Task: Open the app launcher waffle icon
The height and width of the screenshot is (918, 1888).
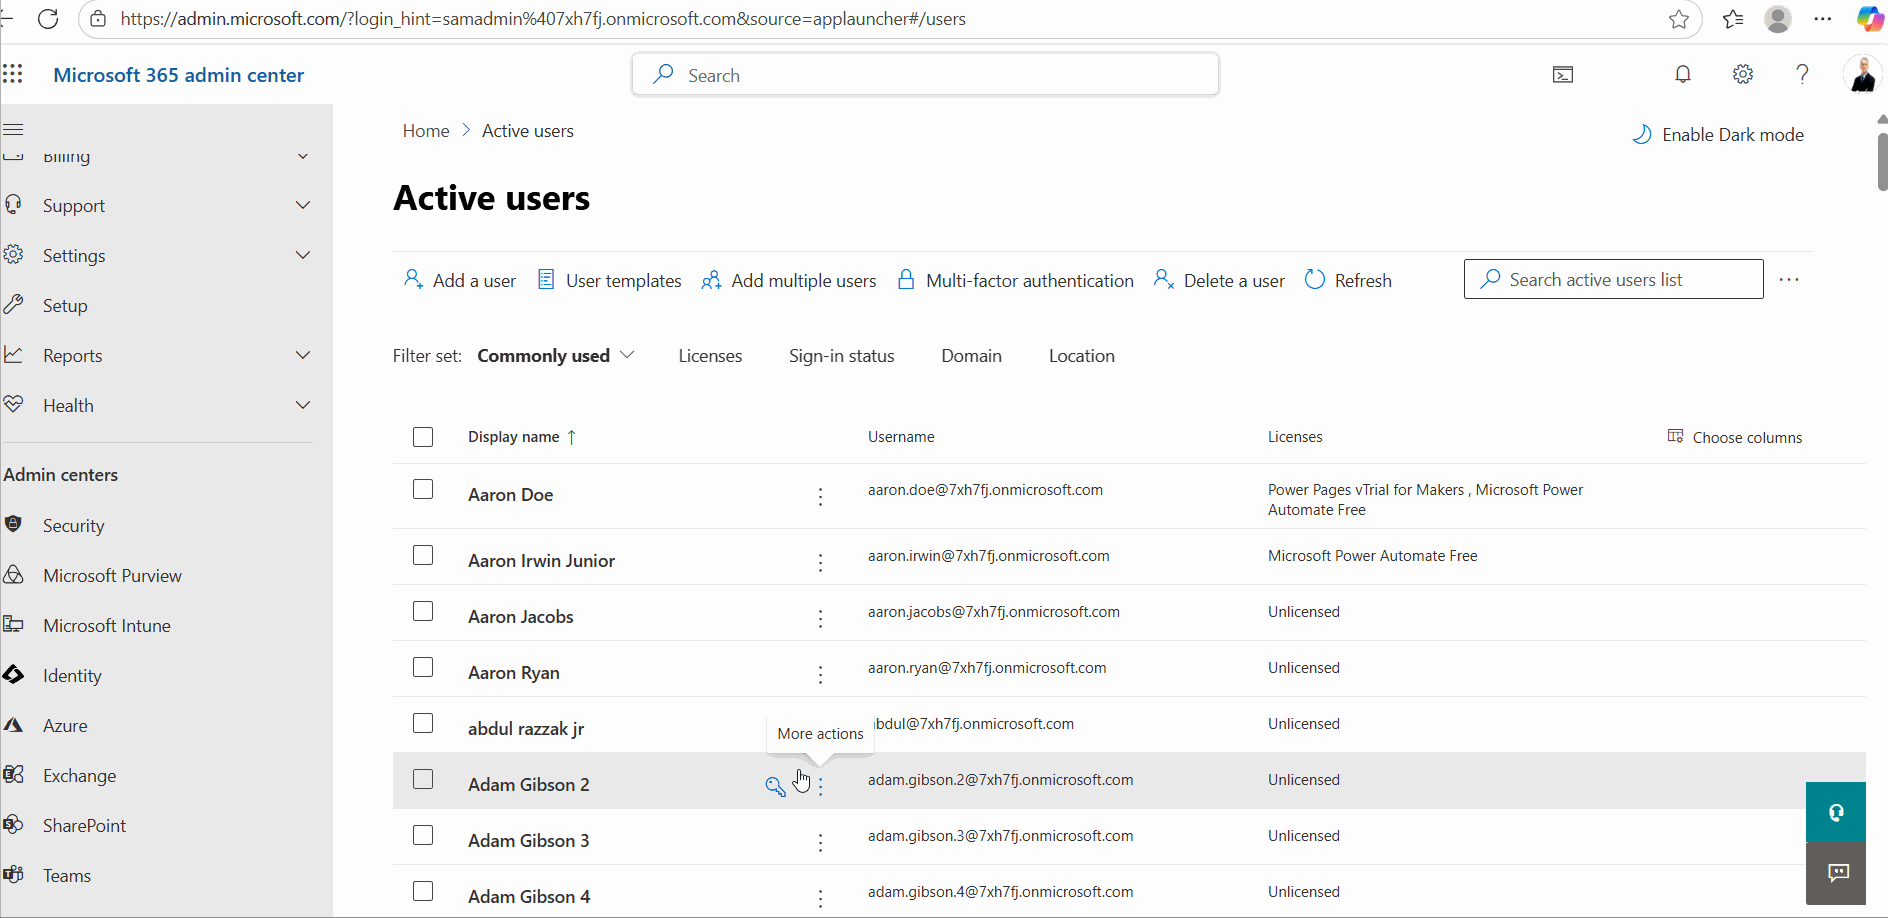Action: coord(13,74)
